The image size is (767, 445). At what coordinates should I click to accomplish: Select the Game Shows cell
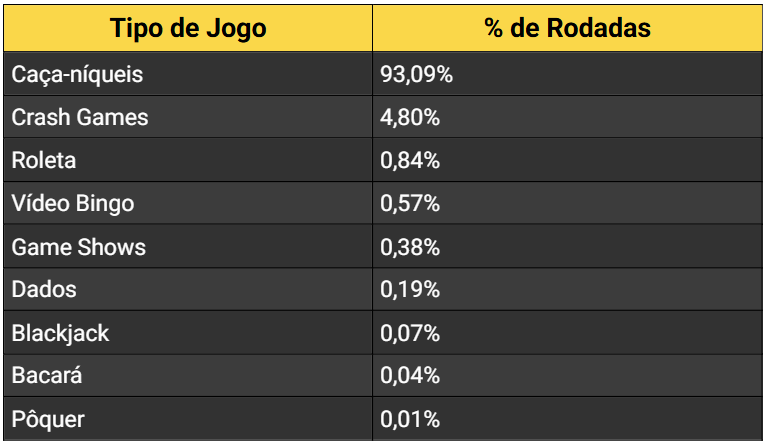[79, 247]
